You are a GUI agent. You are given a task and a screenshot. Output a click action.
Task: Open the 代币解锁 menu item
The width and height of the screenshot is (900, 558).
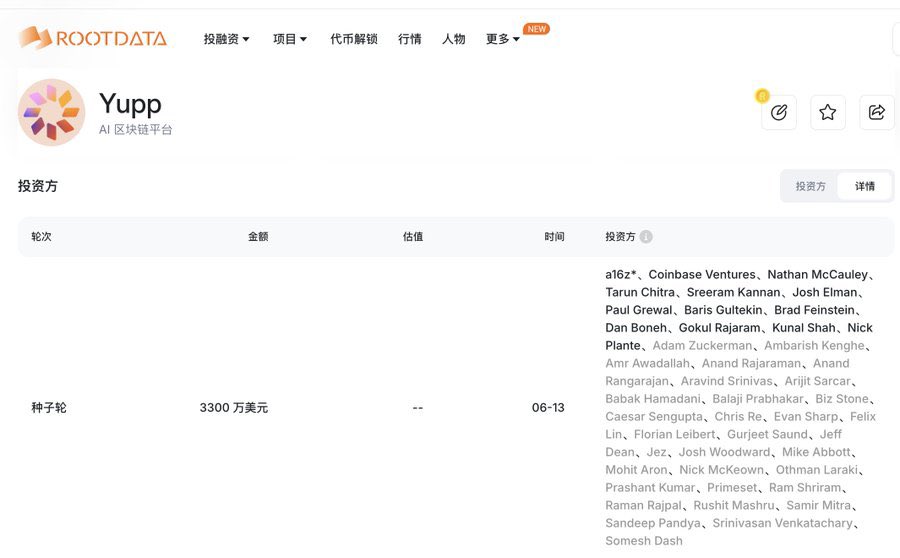(354, 39)
